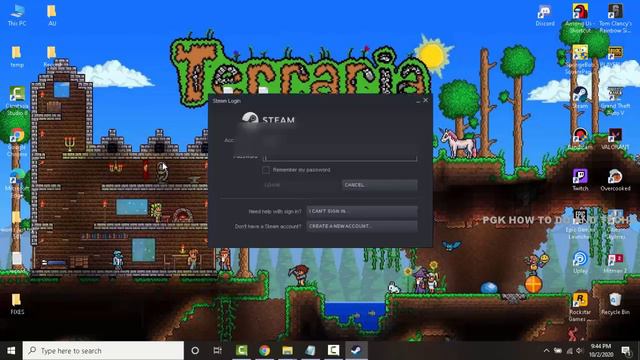Minimize the Steam Login window
Viewport: 640px width, 360px height.
pos(418,100)
